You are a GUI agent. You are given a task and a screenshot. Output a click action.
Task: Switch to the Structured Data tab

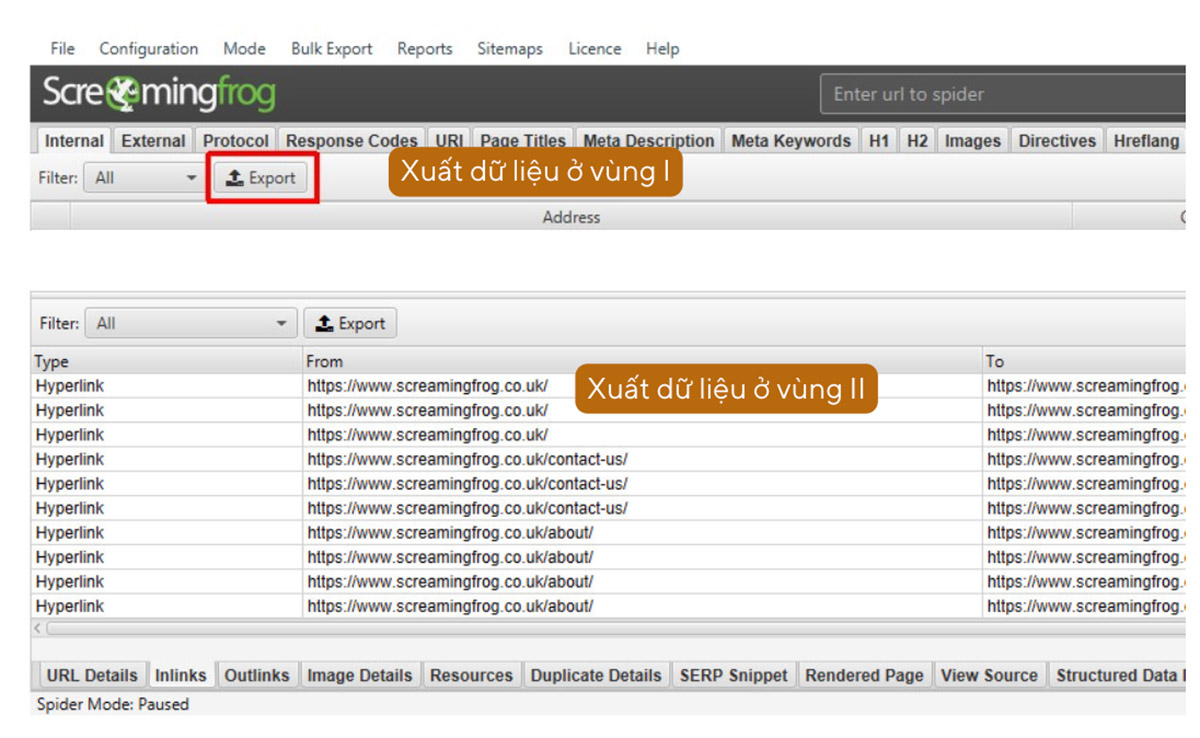tap(1118, 675)
